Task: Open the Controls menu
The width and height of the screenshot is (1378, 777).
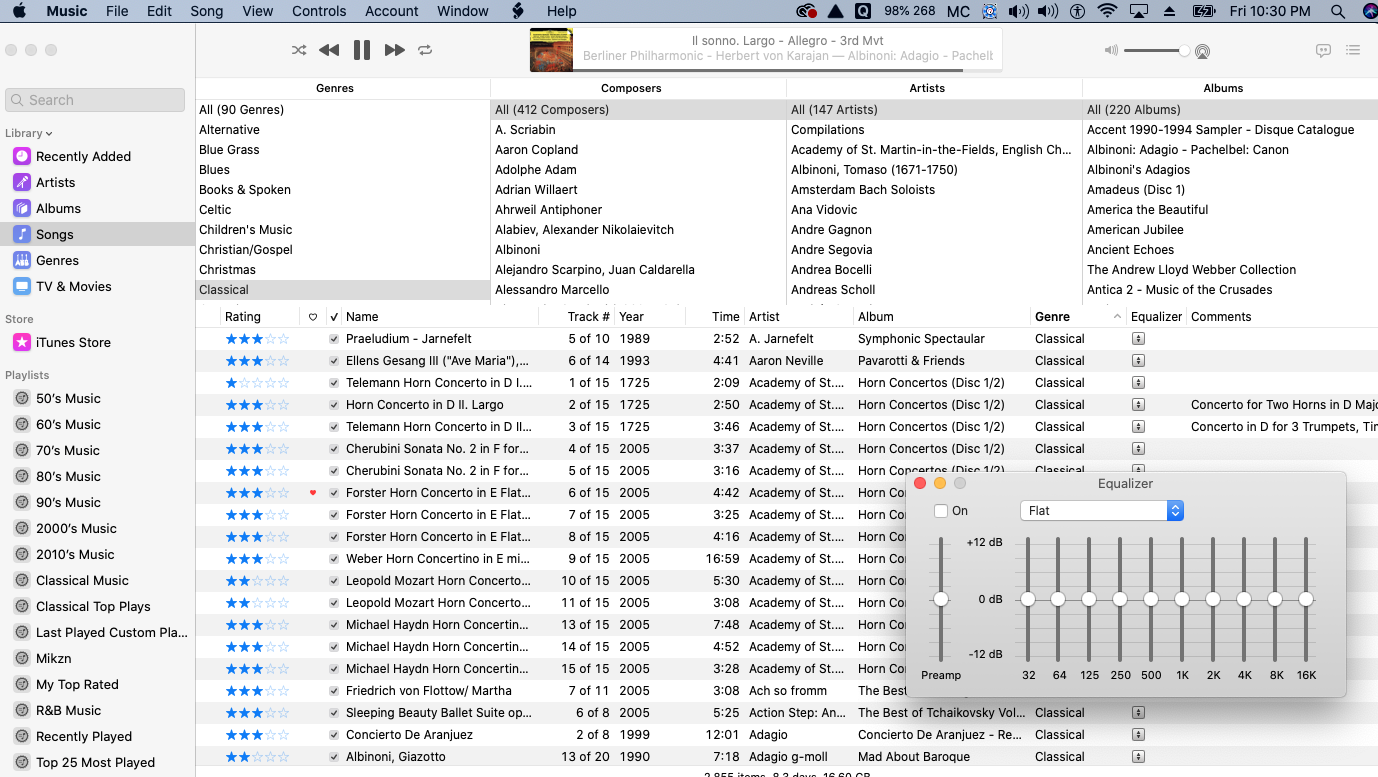Action: (319, 11)
